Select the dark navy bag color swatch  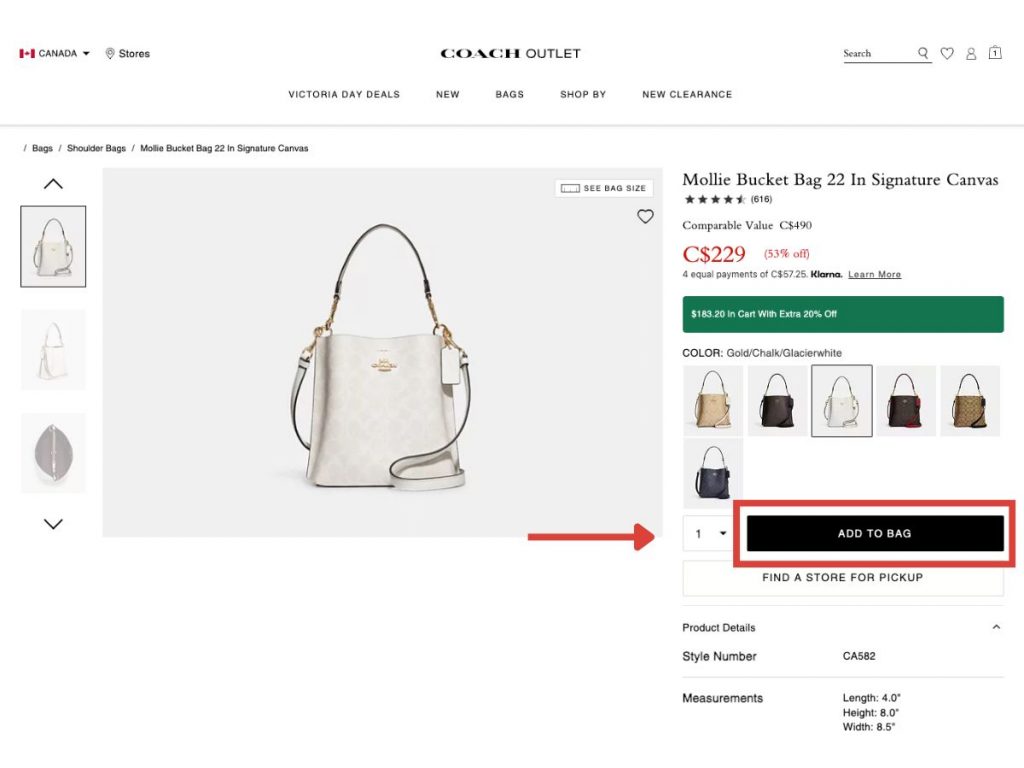712,471
